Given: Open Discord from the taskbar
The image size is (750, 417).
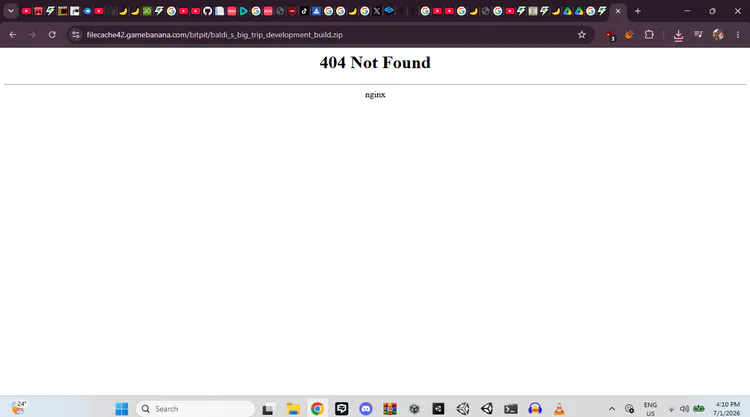Looking at the screenshot, I should (366, 408).
